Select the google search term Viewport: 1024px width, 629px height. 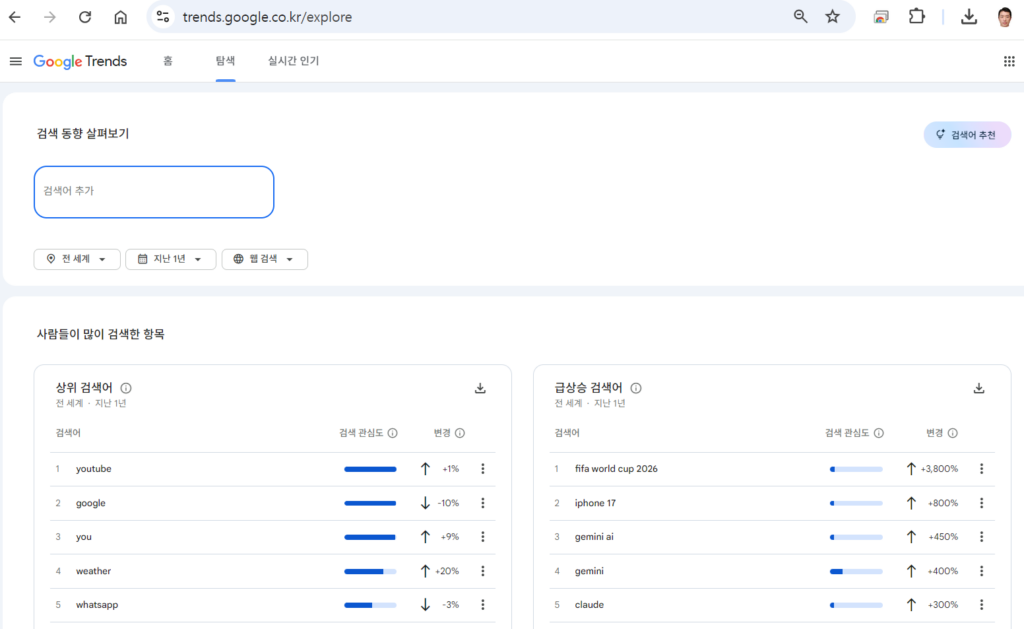[x=91, y=503]
